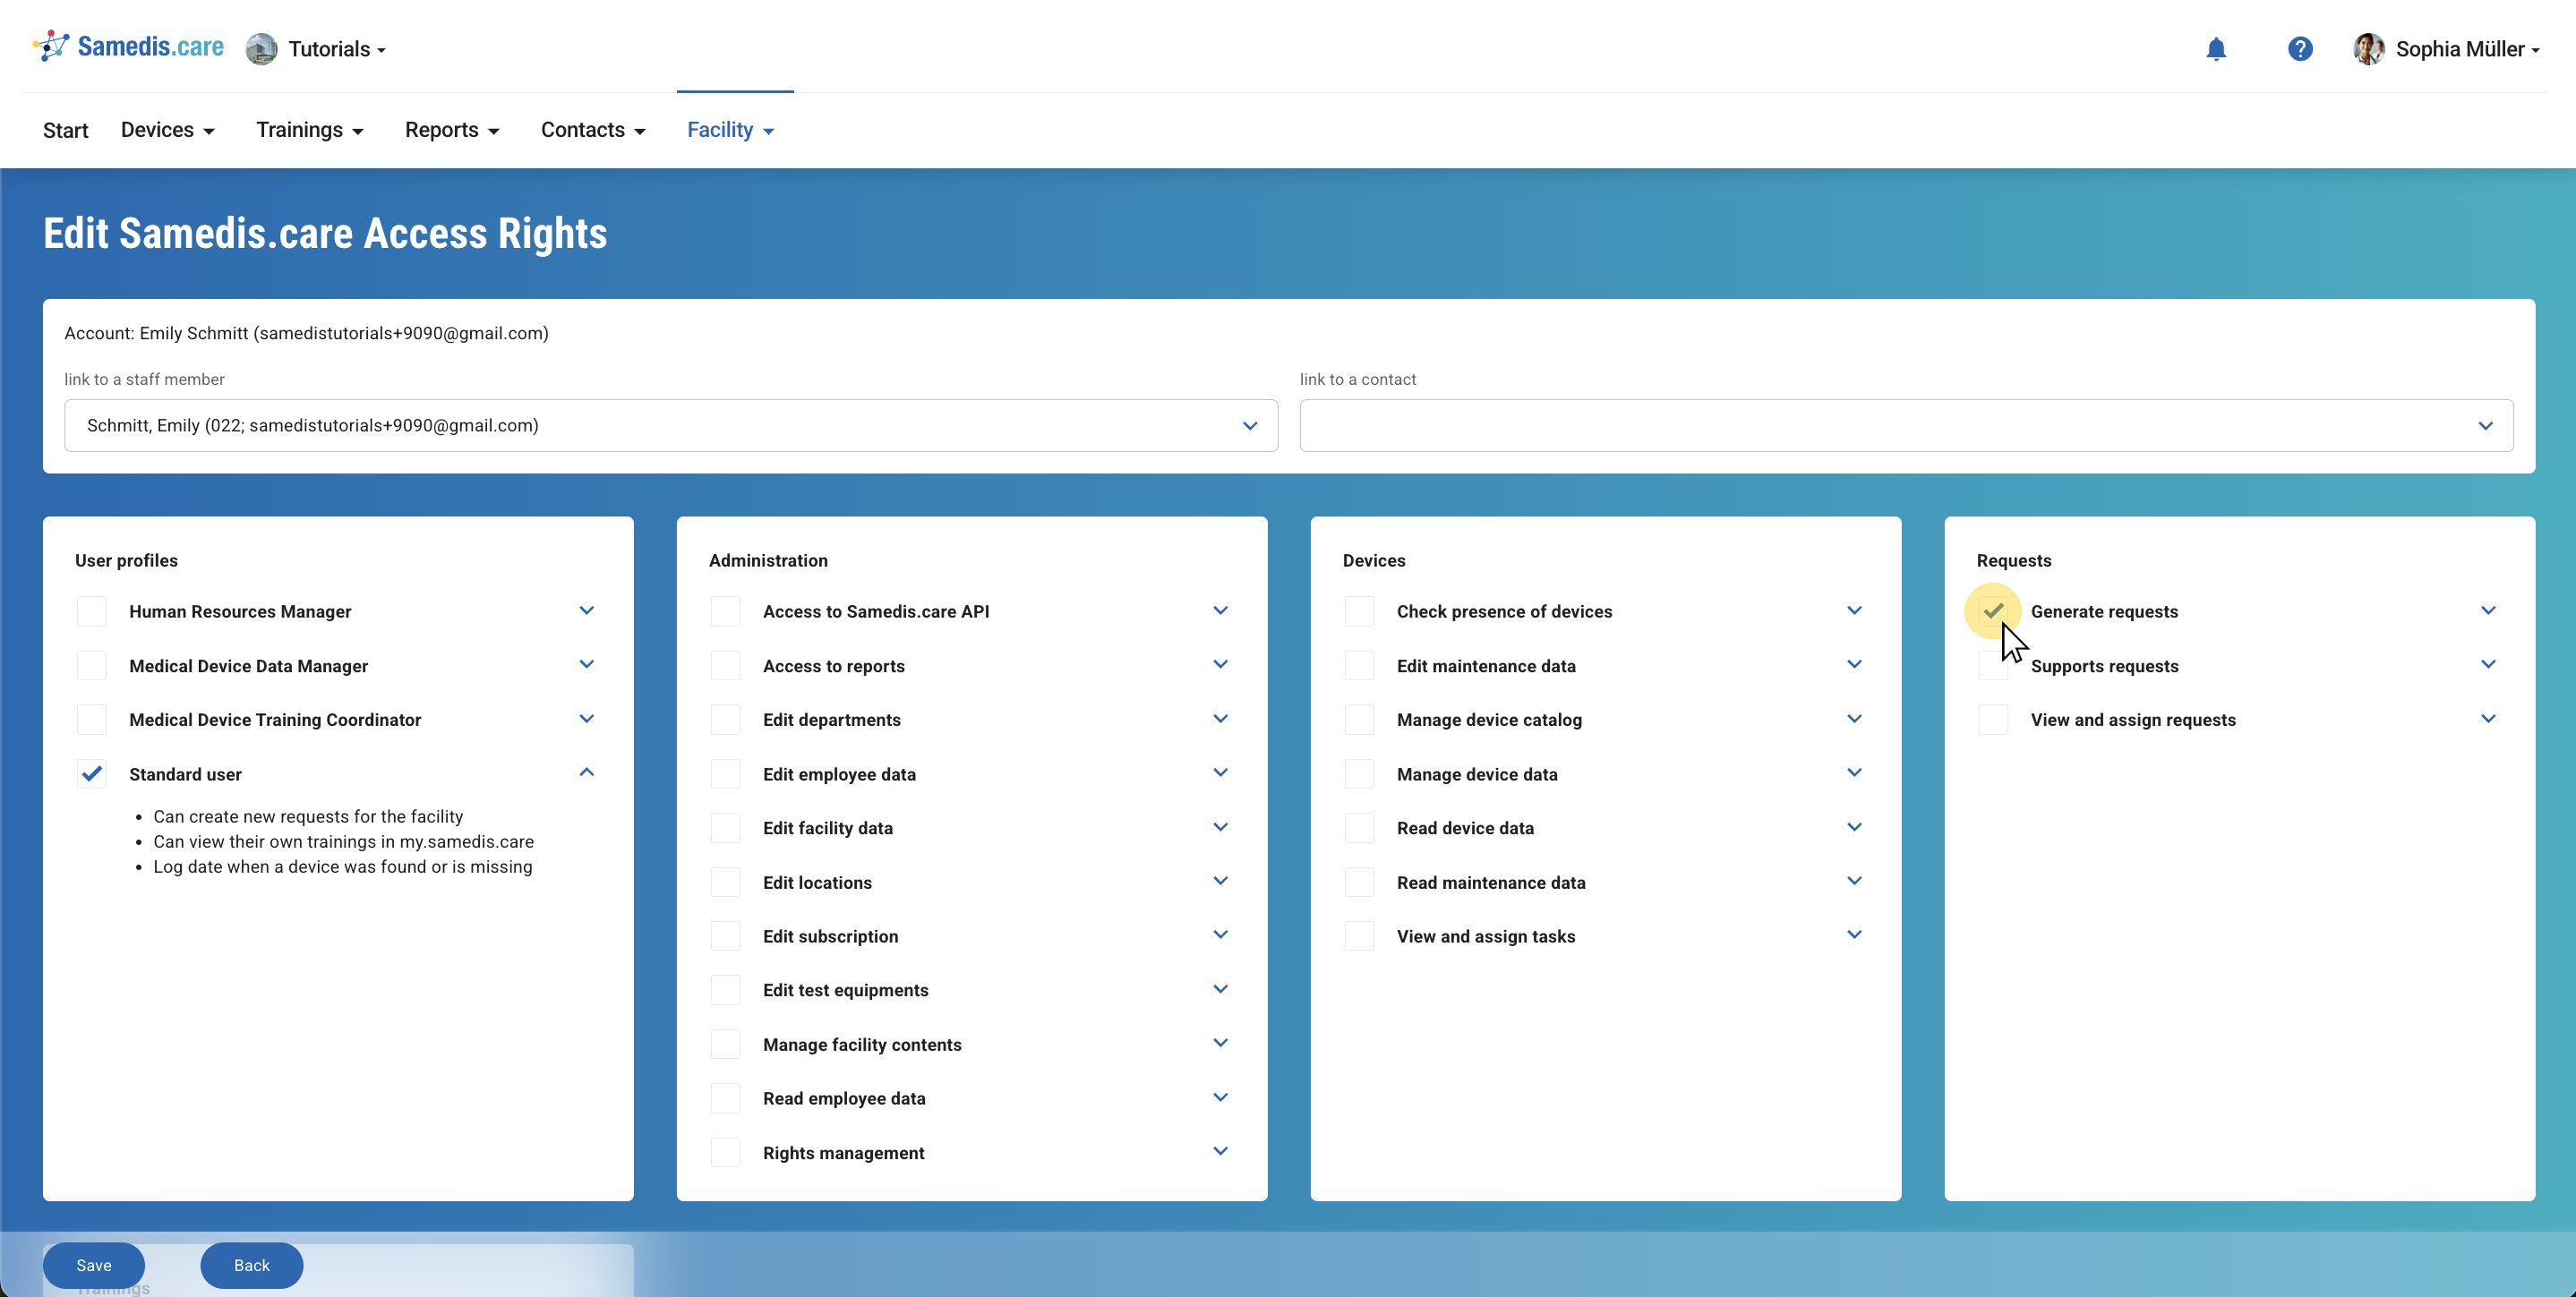
Task: Tick the Edit subscription checkbox
Action: coord(726,936)
